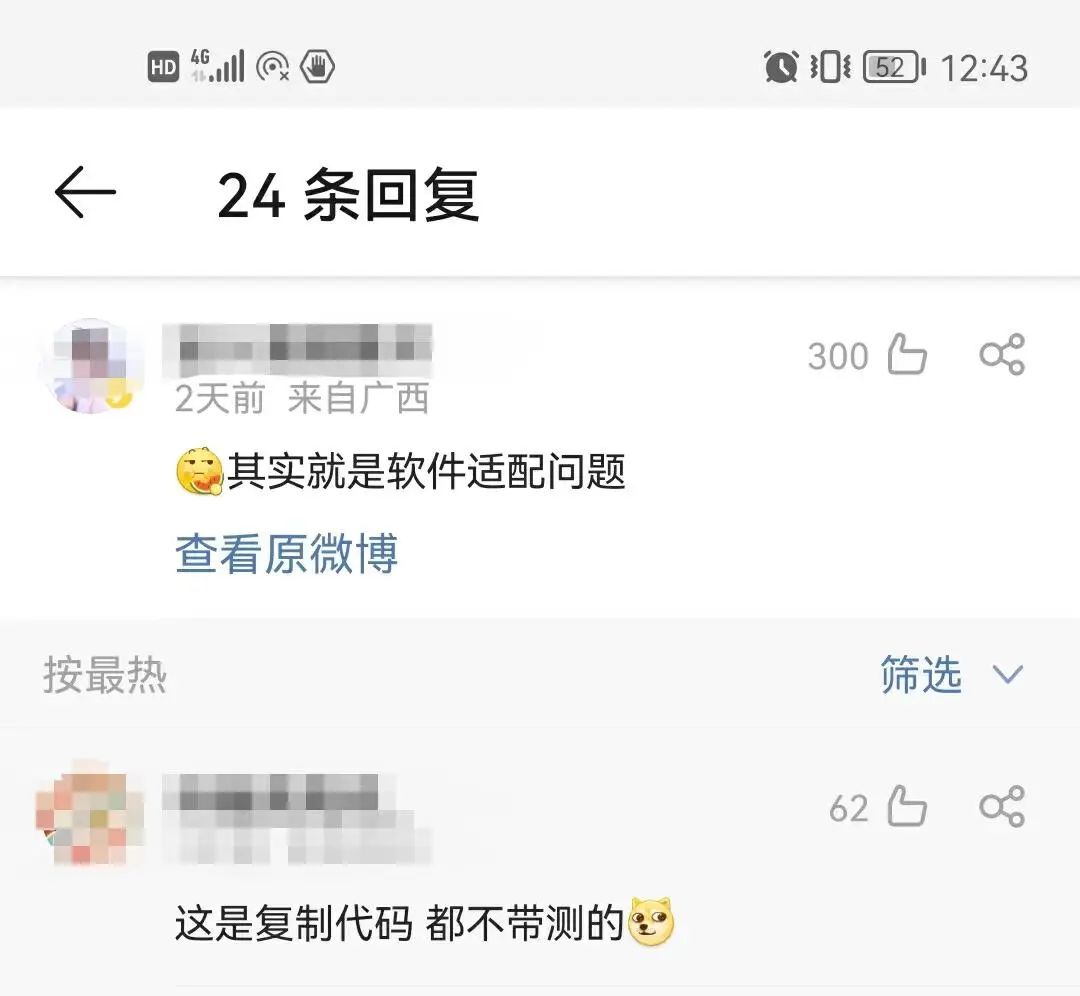Tap the 24 条回复 header title
The height and width of the screenshot is (996, 1080).
(348, 195)
